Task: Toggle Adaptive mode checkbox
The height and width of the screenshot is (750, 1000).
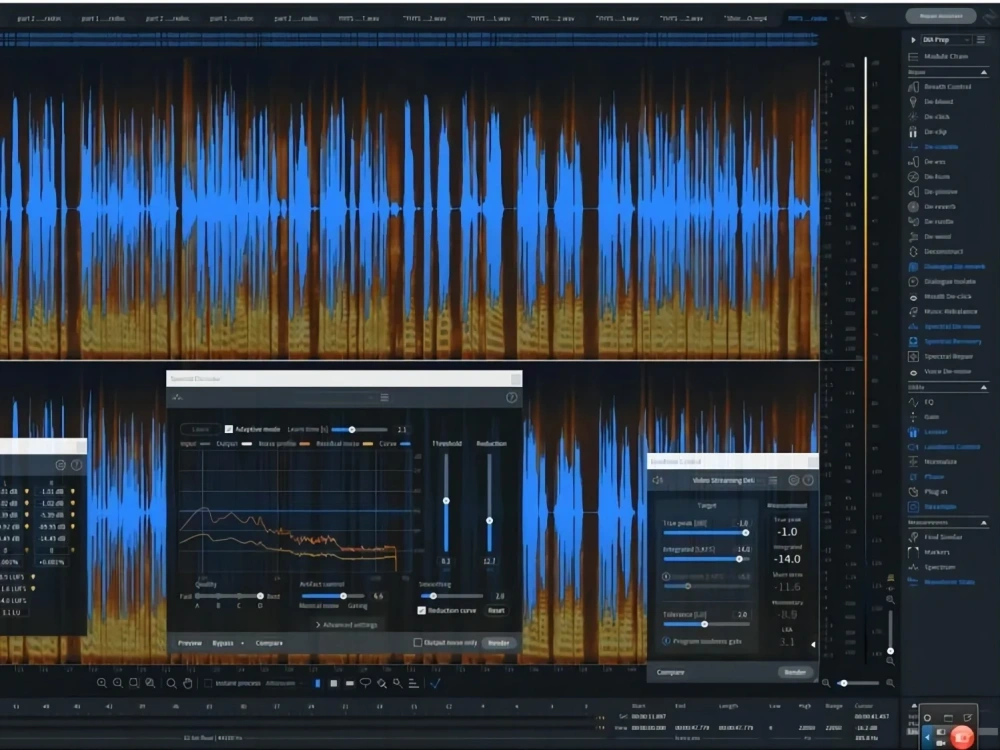Action: pyautogui.click(x=228, y=429)
